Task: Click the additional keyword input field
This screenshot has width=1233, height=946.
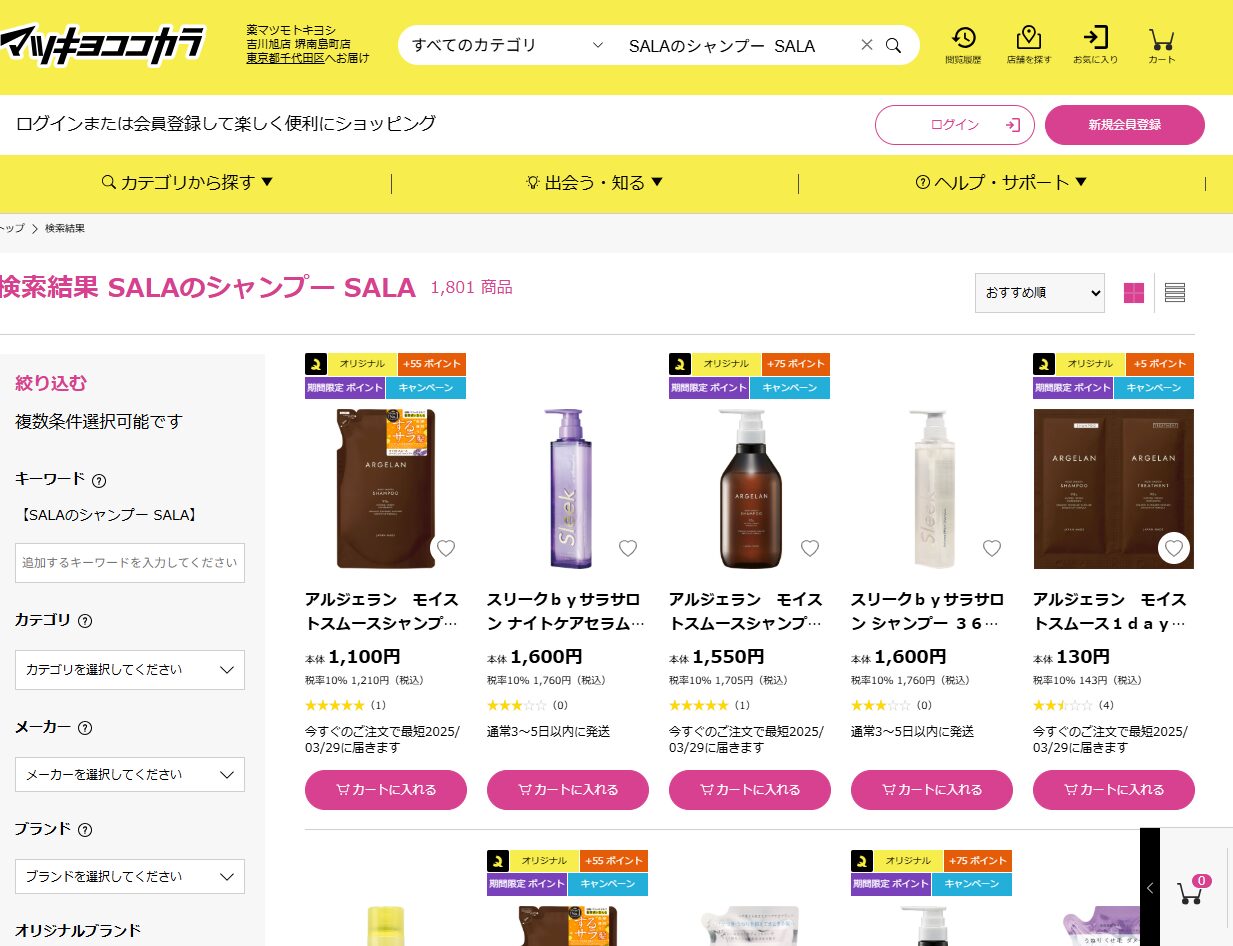Action: 130,563
